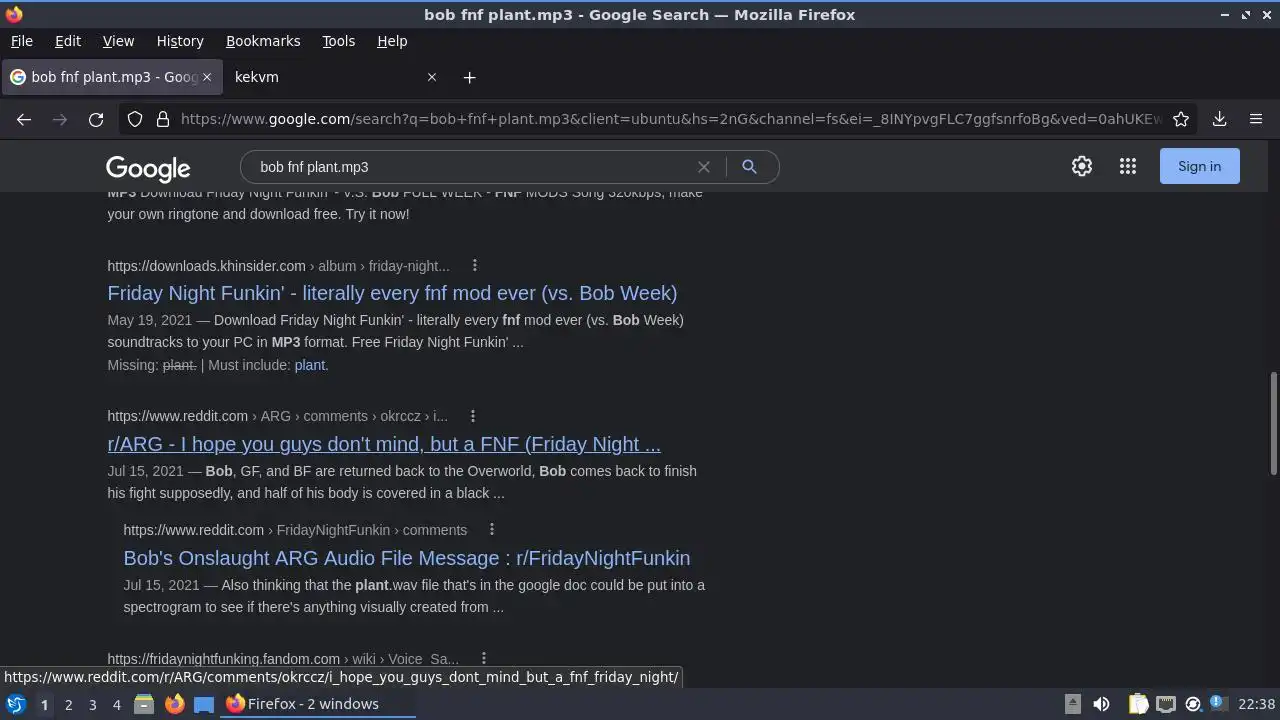Viewport: 1280px width, 720px height.
Task: Open more options for khinsider result
Action: click(x=475, y=266)
